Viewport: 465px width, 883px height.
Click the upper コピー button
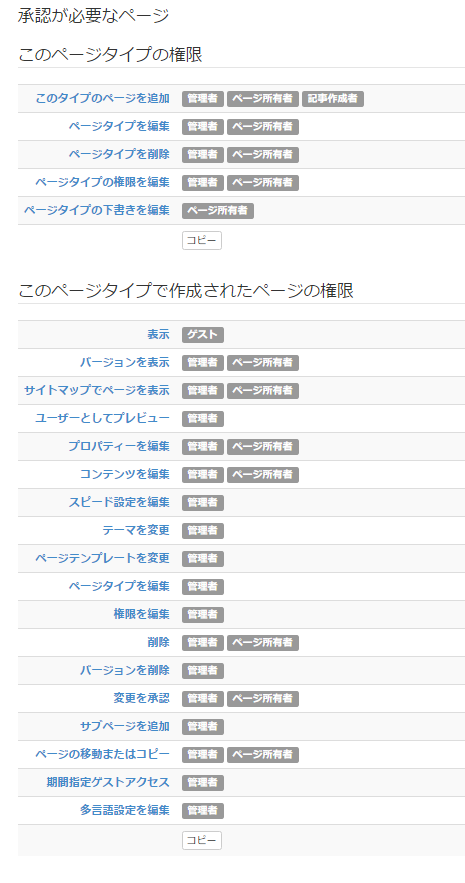(x=202, y=240)
